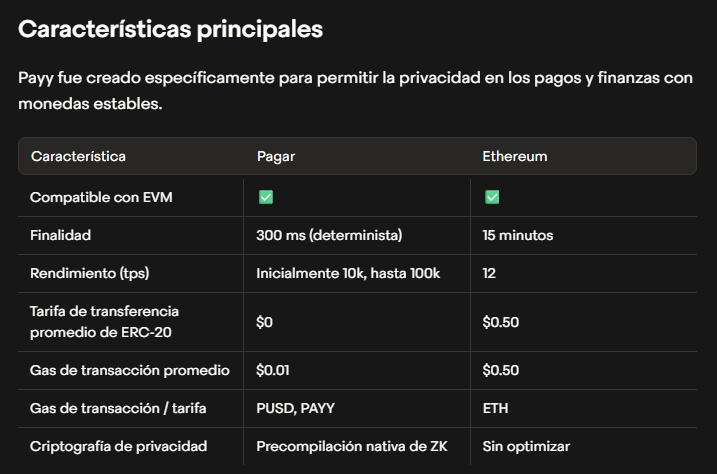Click the "15 minutos" cell
The width and height of the screenshot is (717, 474).
[x=517, y=236]
